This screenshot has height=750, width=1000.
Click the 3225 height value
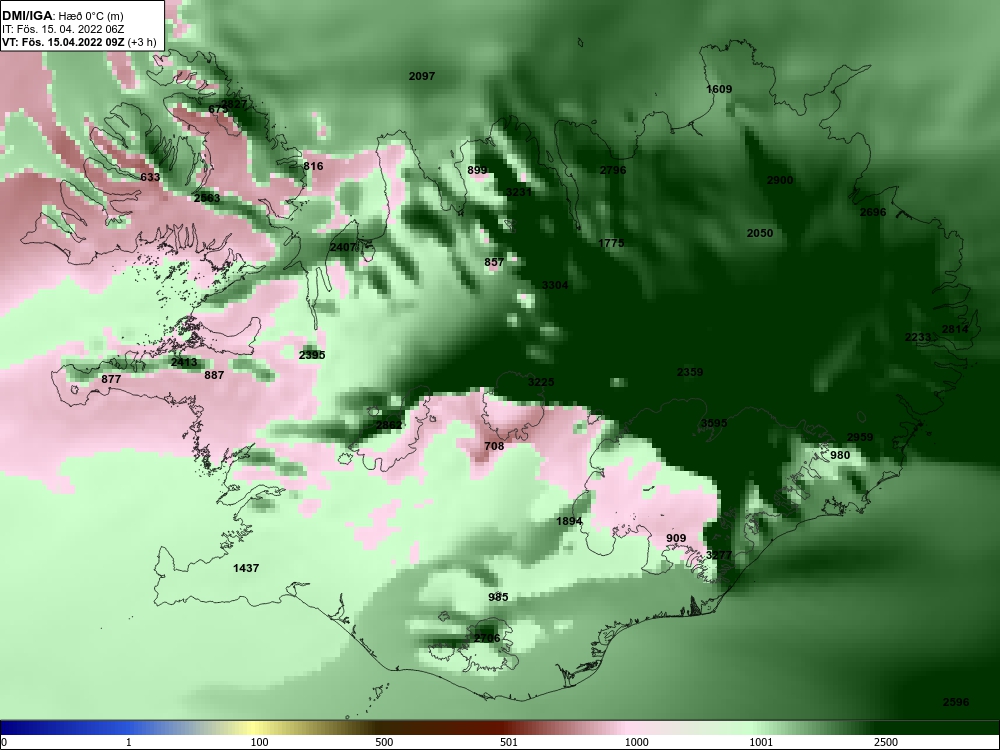pos(541,381)
